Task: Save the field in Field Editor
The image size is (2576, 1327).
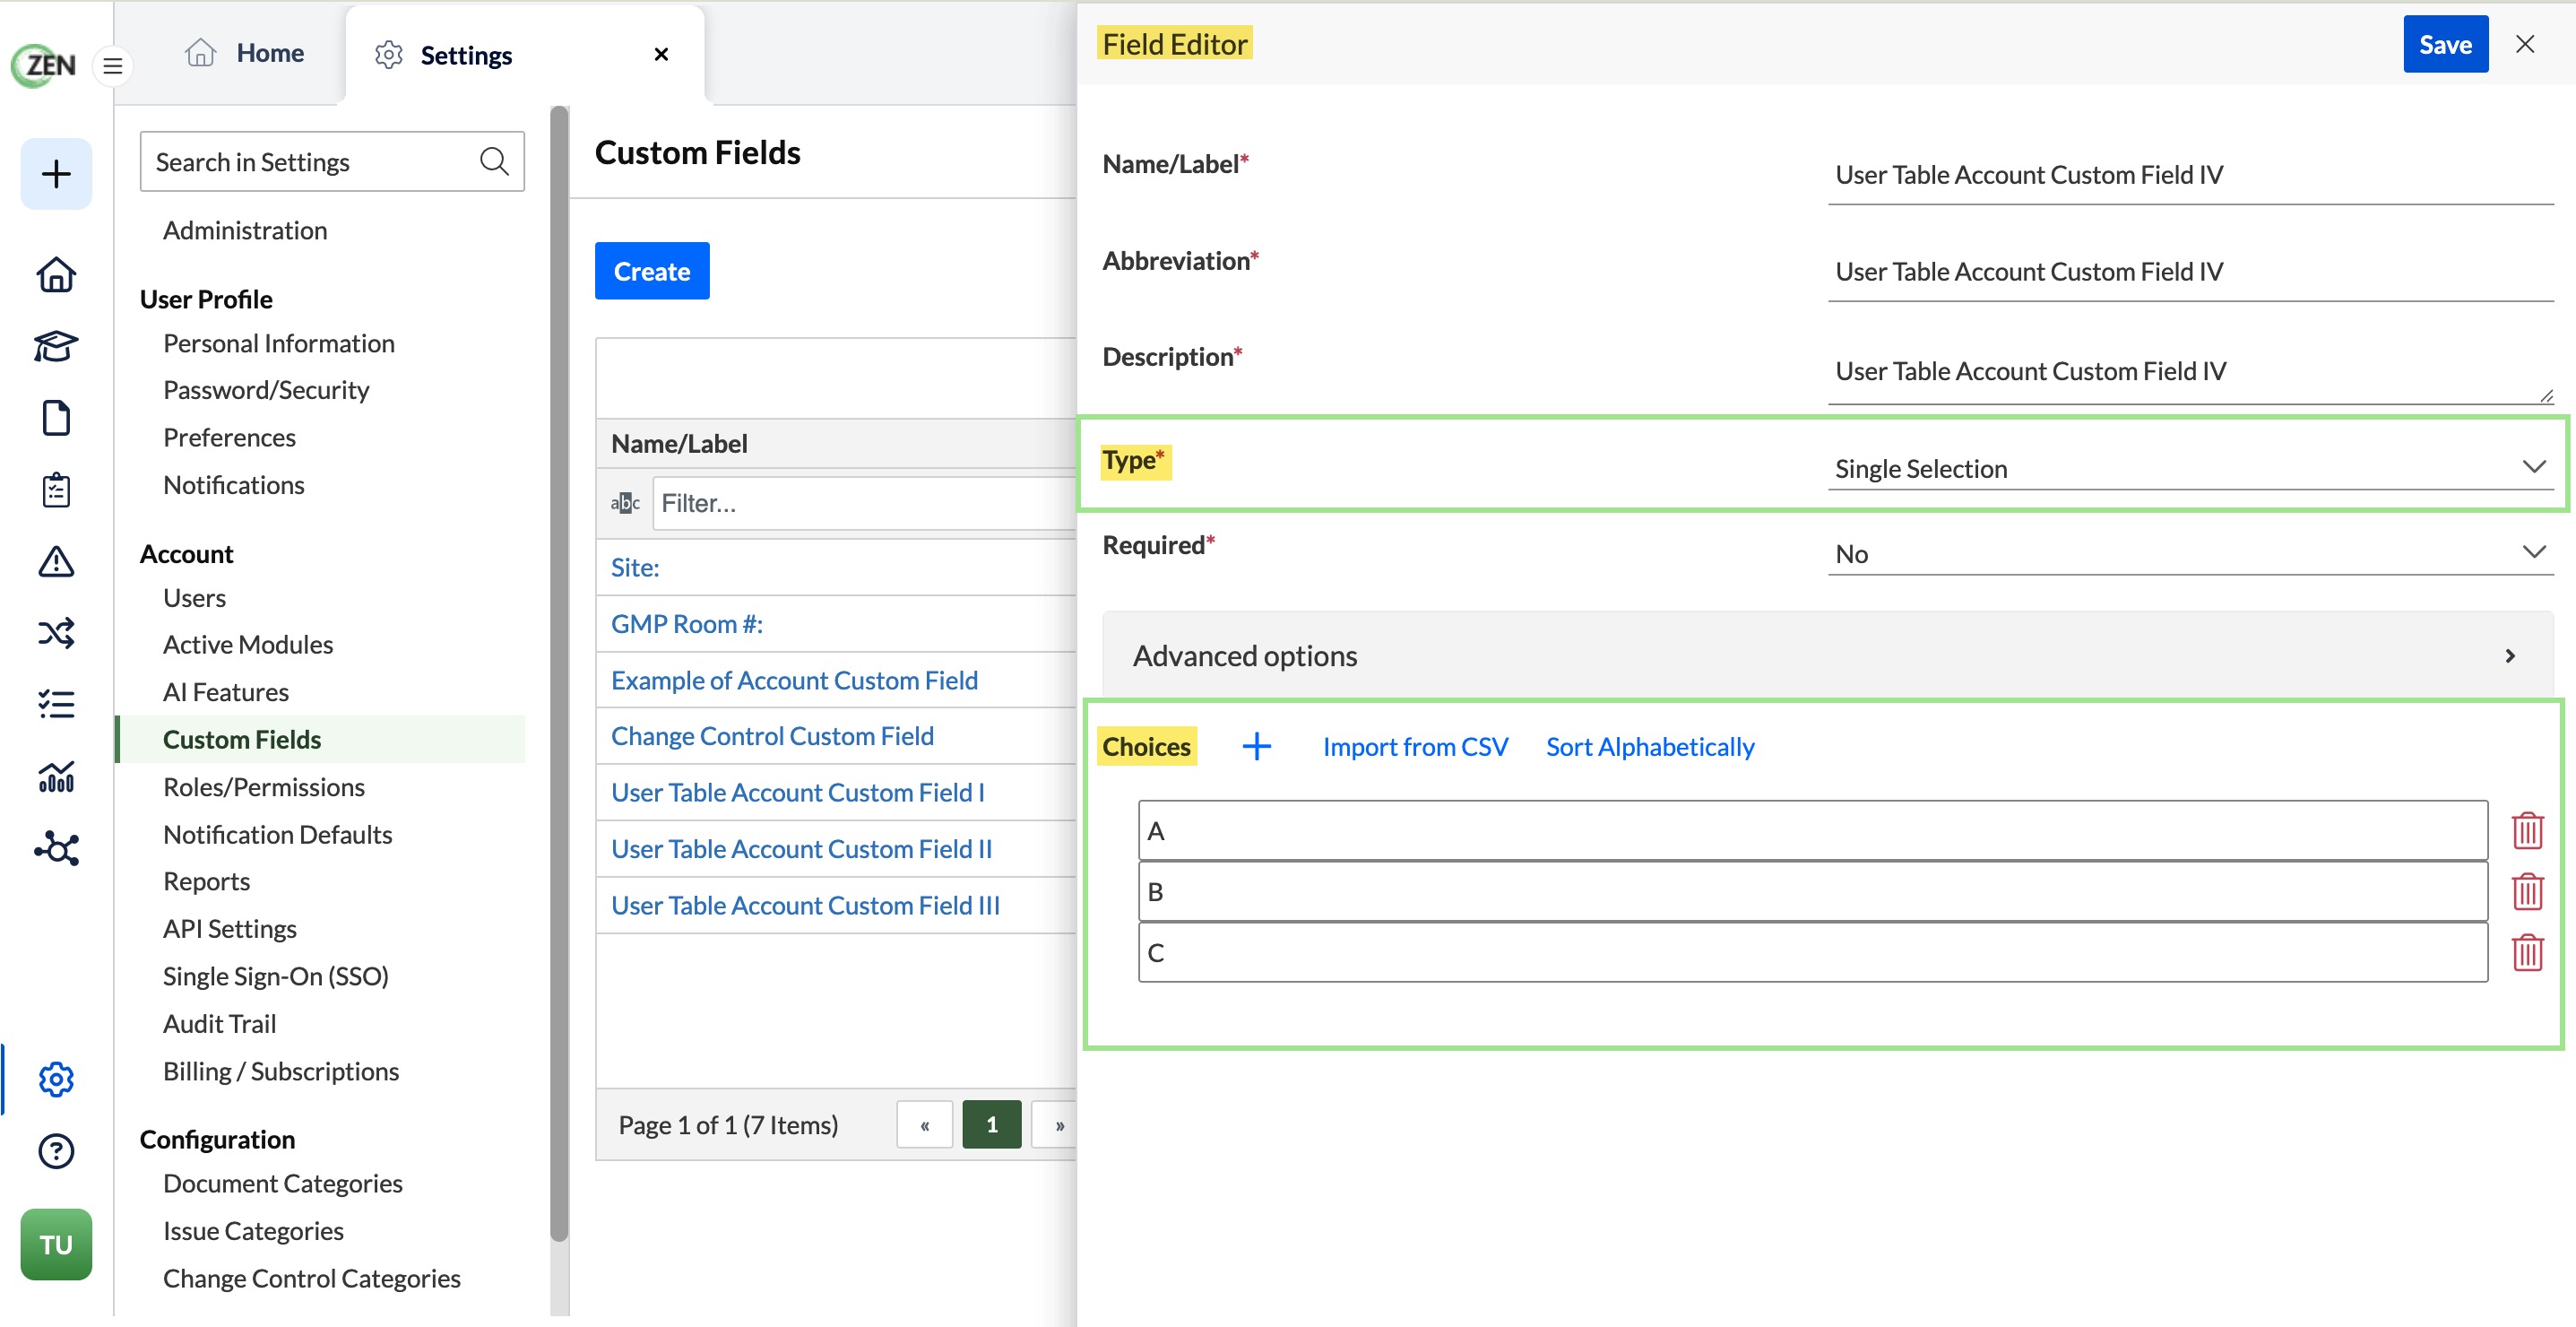Action: [2445, 44]
